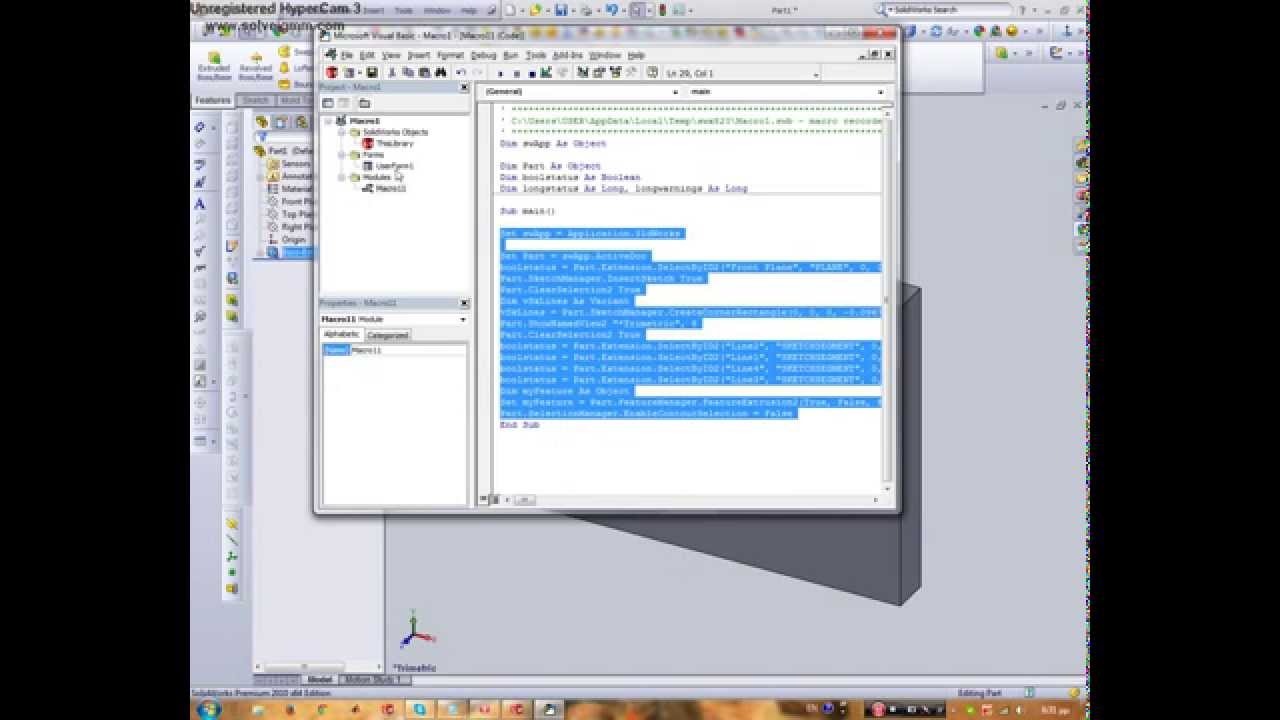The width and height of the screenshot is (1280, 720).
Task: Open the Macro11 Module properties dropdown
Action: click(463, 319)
